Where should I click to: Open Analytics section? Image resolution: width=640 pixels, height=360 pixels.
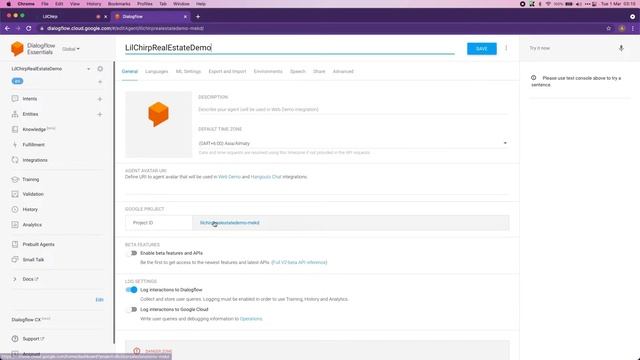click(x=32, y=224)
